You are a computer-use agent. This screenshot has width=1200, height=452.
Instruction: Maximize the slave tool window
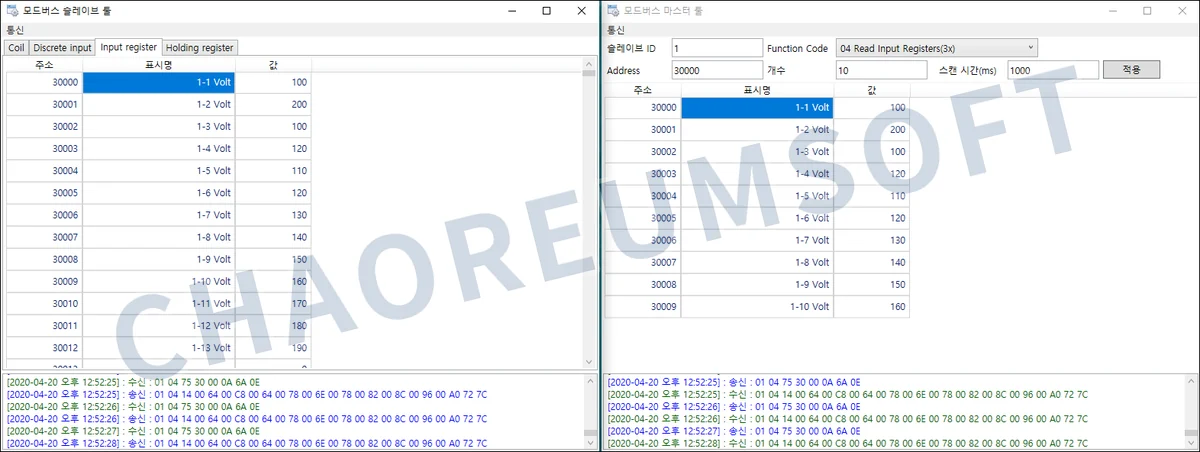[546, 10]
